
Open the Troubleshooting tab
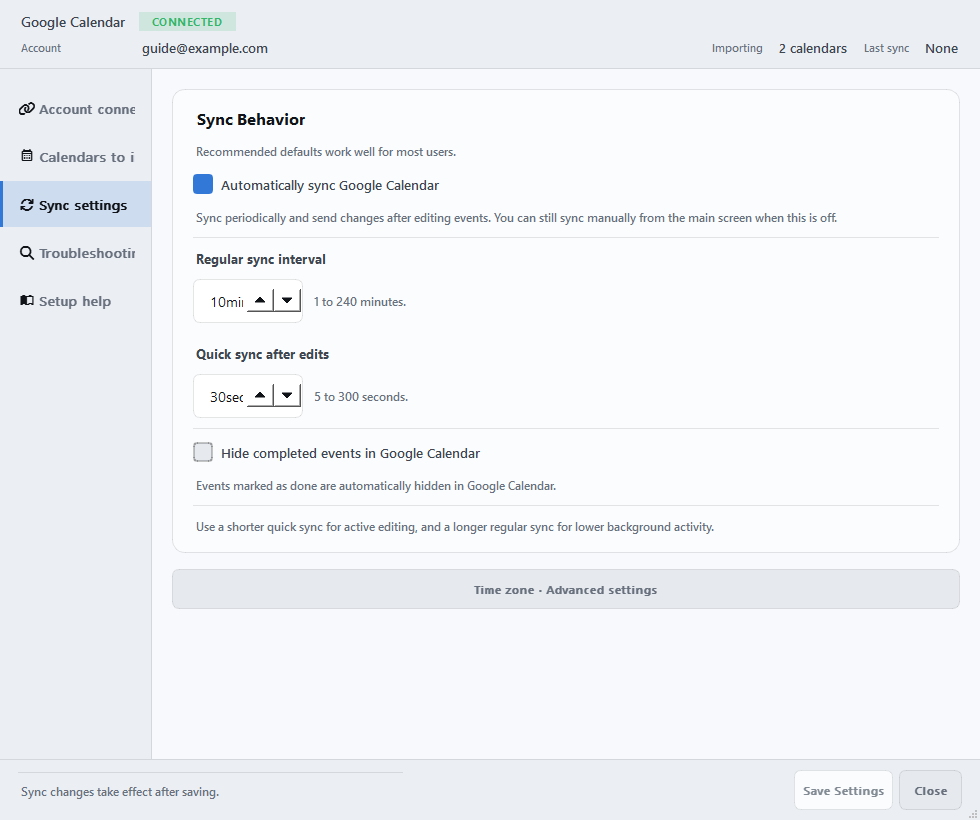click(76, 253)
